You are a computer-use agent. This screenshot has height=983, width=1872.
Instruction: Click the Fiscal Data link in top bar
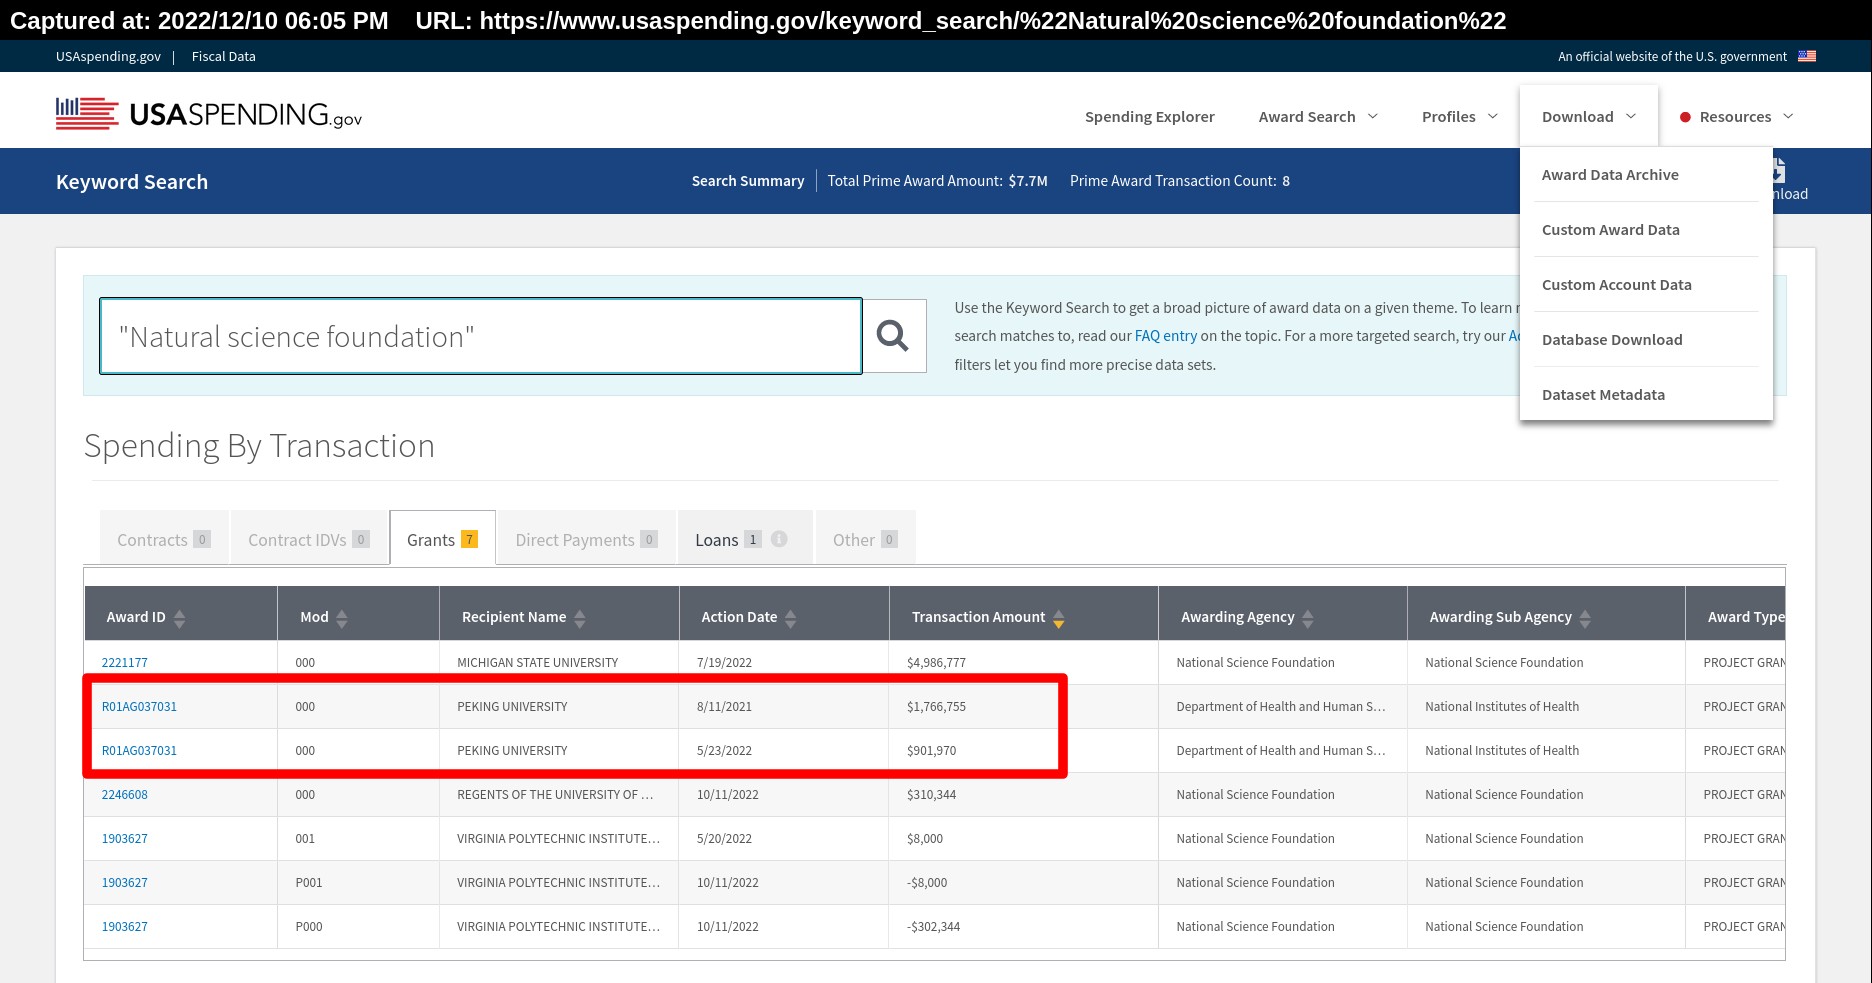click(224, 56)
